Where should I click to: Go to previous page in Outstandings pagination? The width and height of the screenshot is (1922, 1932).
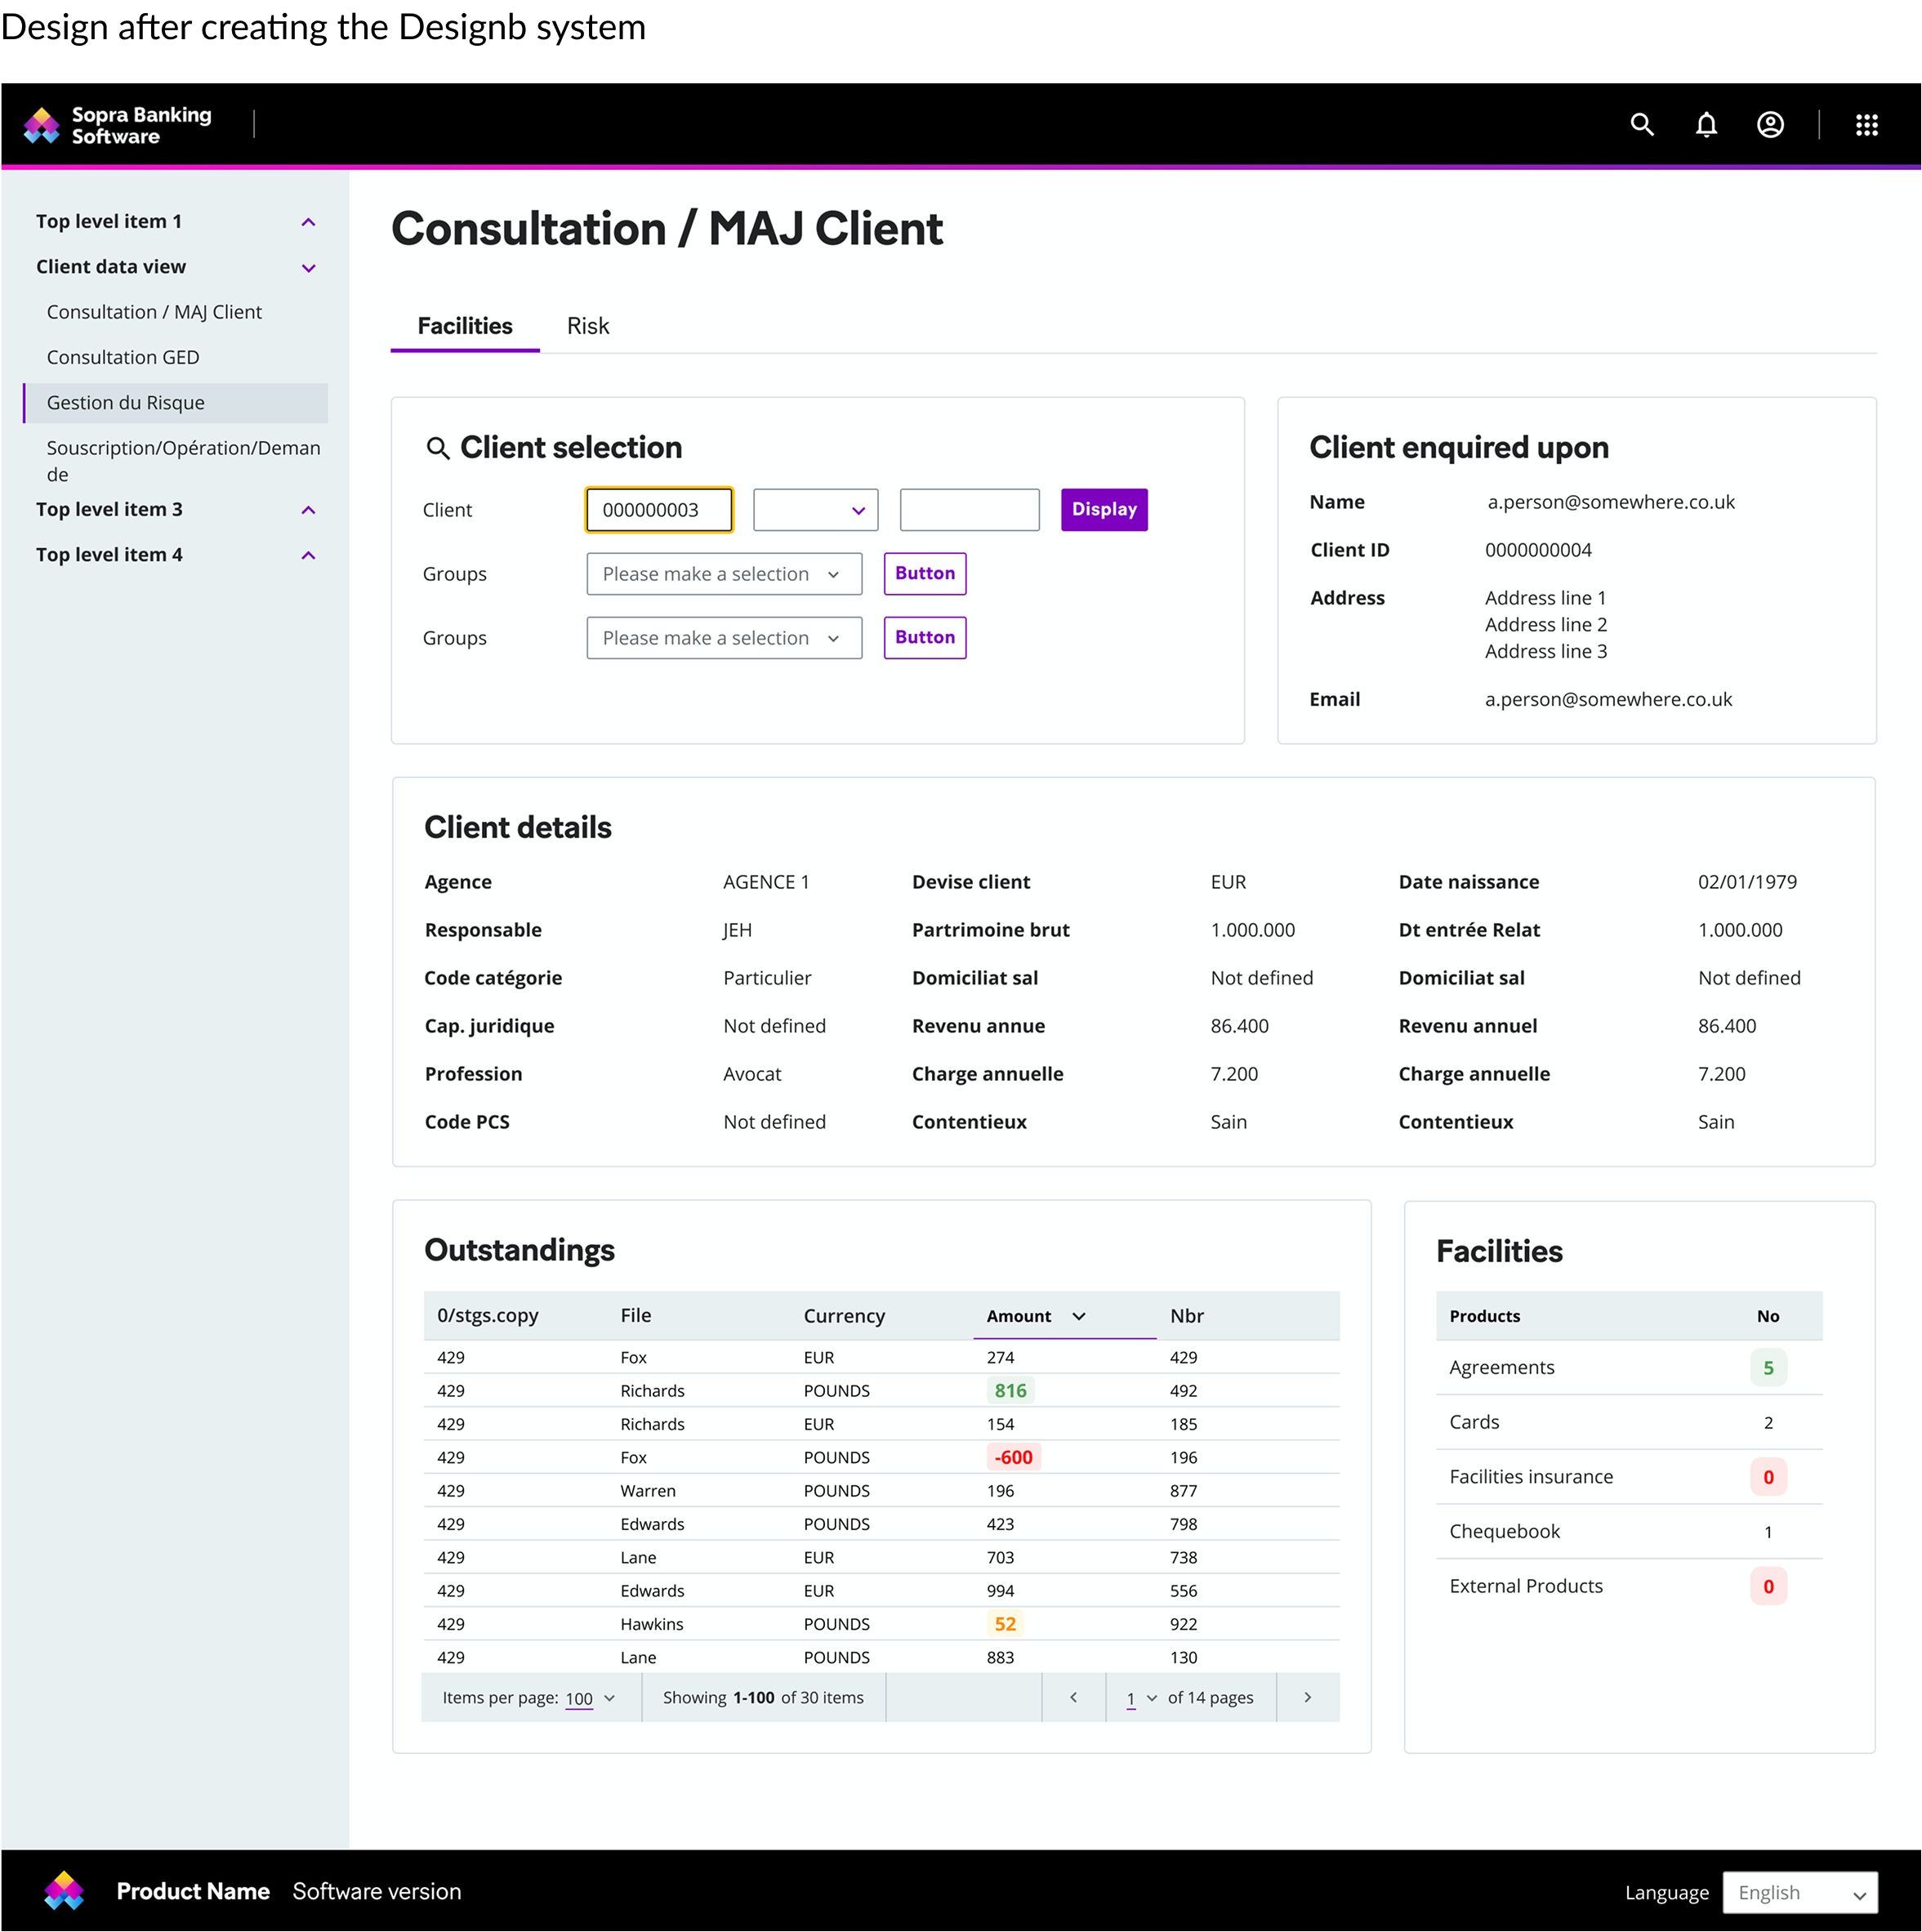point(1073,1697)
